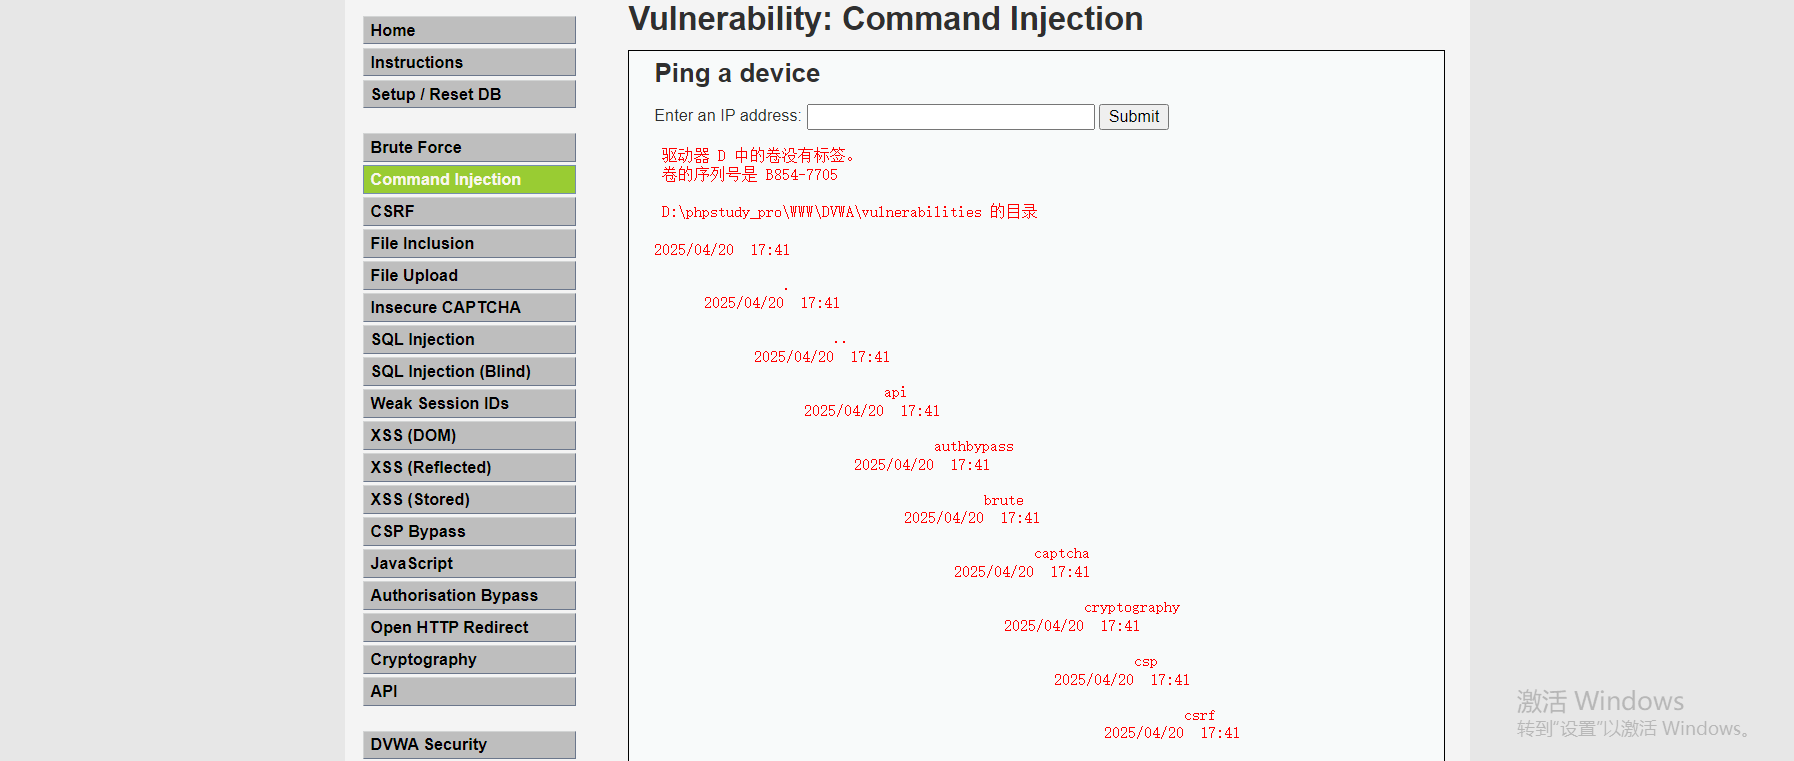The width and height of the screenshot is (1794, 761).
Task: Go to DVWA Security settings
Action: (x=469, y=744)
